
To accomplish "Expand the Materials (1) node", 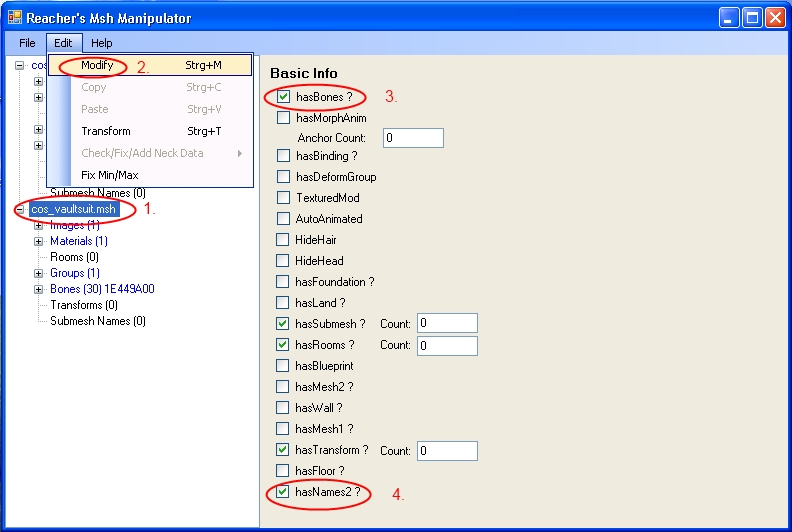I will (x=39, y=241).
